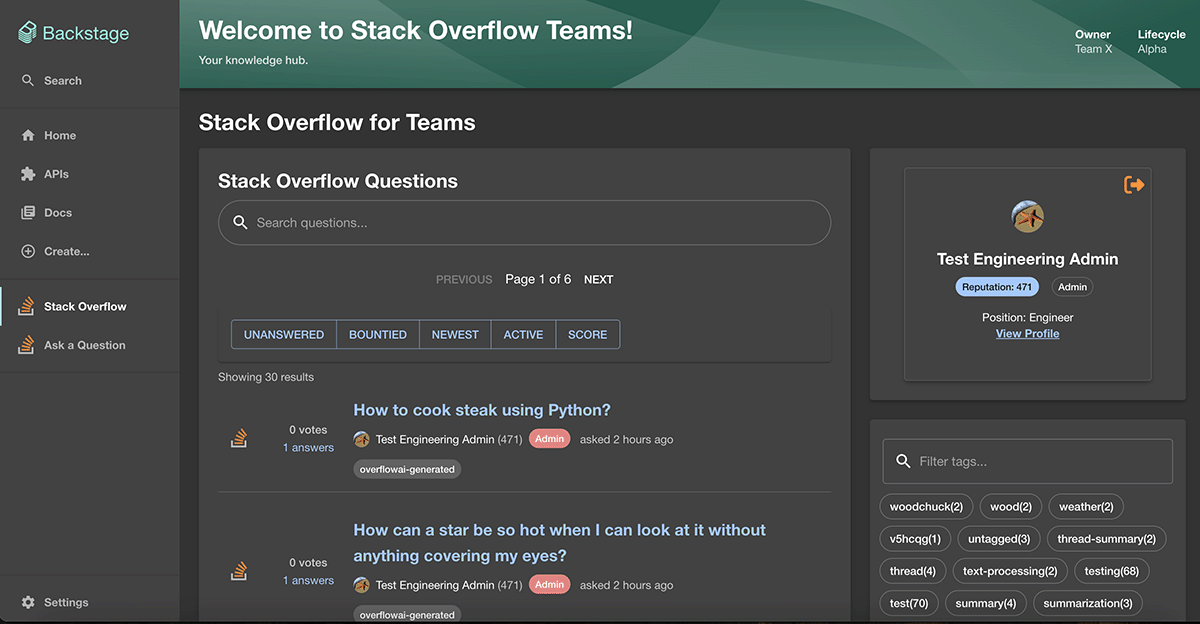Image resolution: width=1200 pixels, height=624 pixels.
Task: Open Search from the sidebar
Action: (x=62, y=81)
